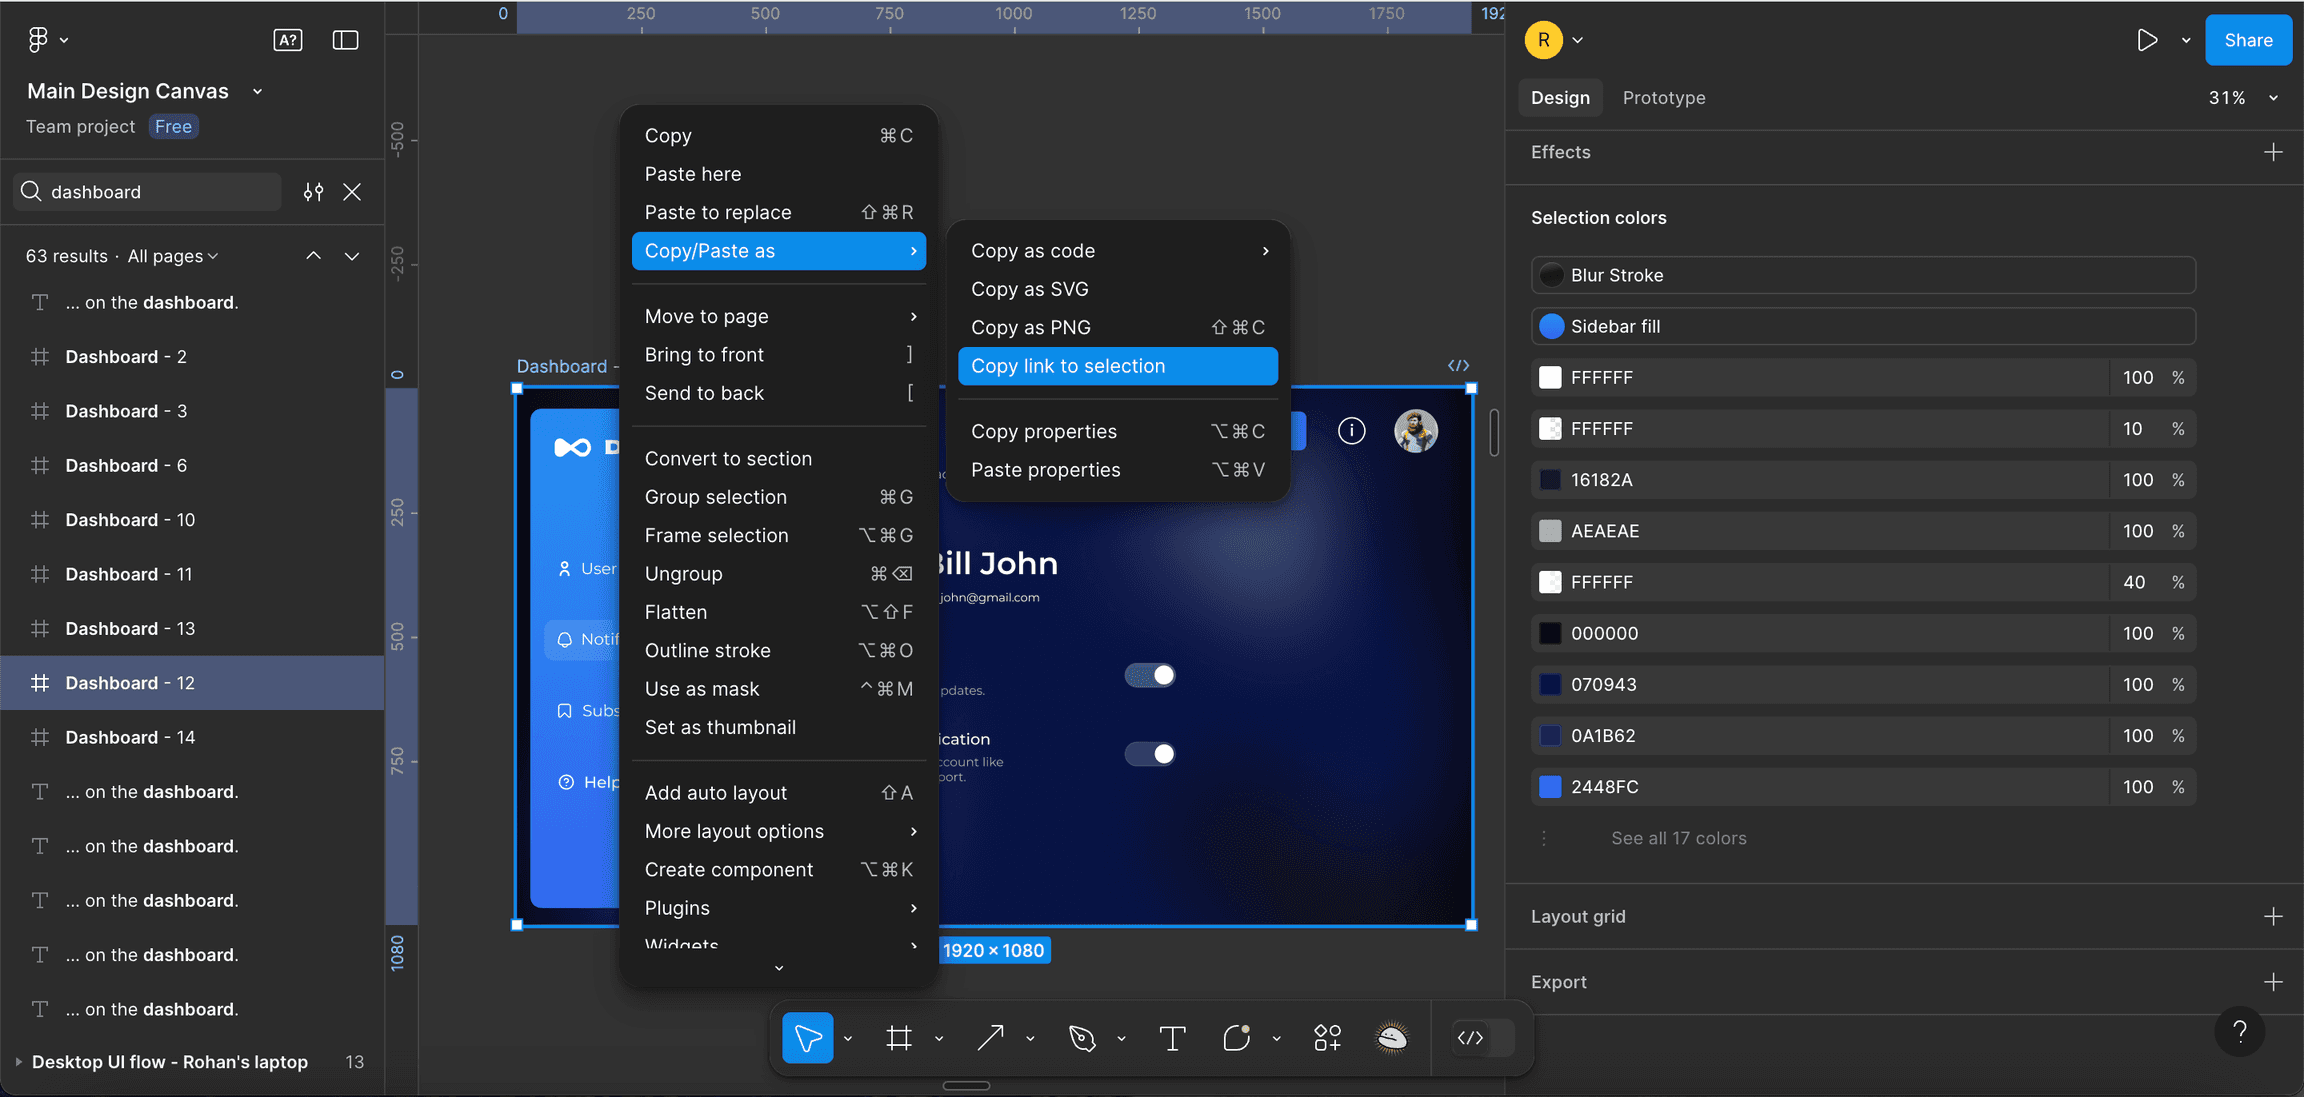Toggle Dev Mode switch in bottom toolbar
Image resolution: width=2304 pixels, height=1097 pixels.
click(1482, 1038)
